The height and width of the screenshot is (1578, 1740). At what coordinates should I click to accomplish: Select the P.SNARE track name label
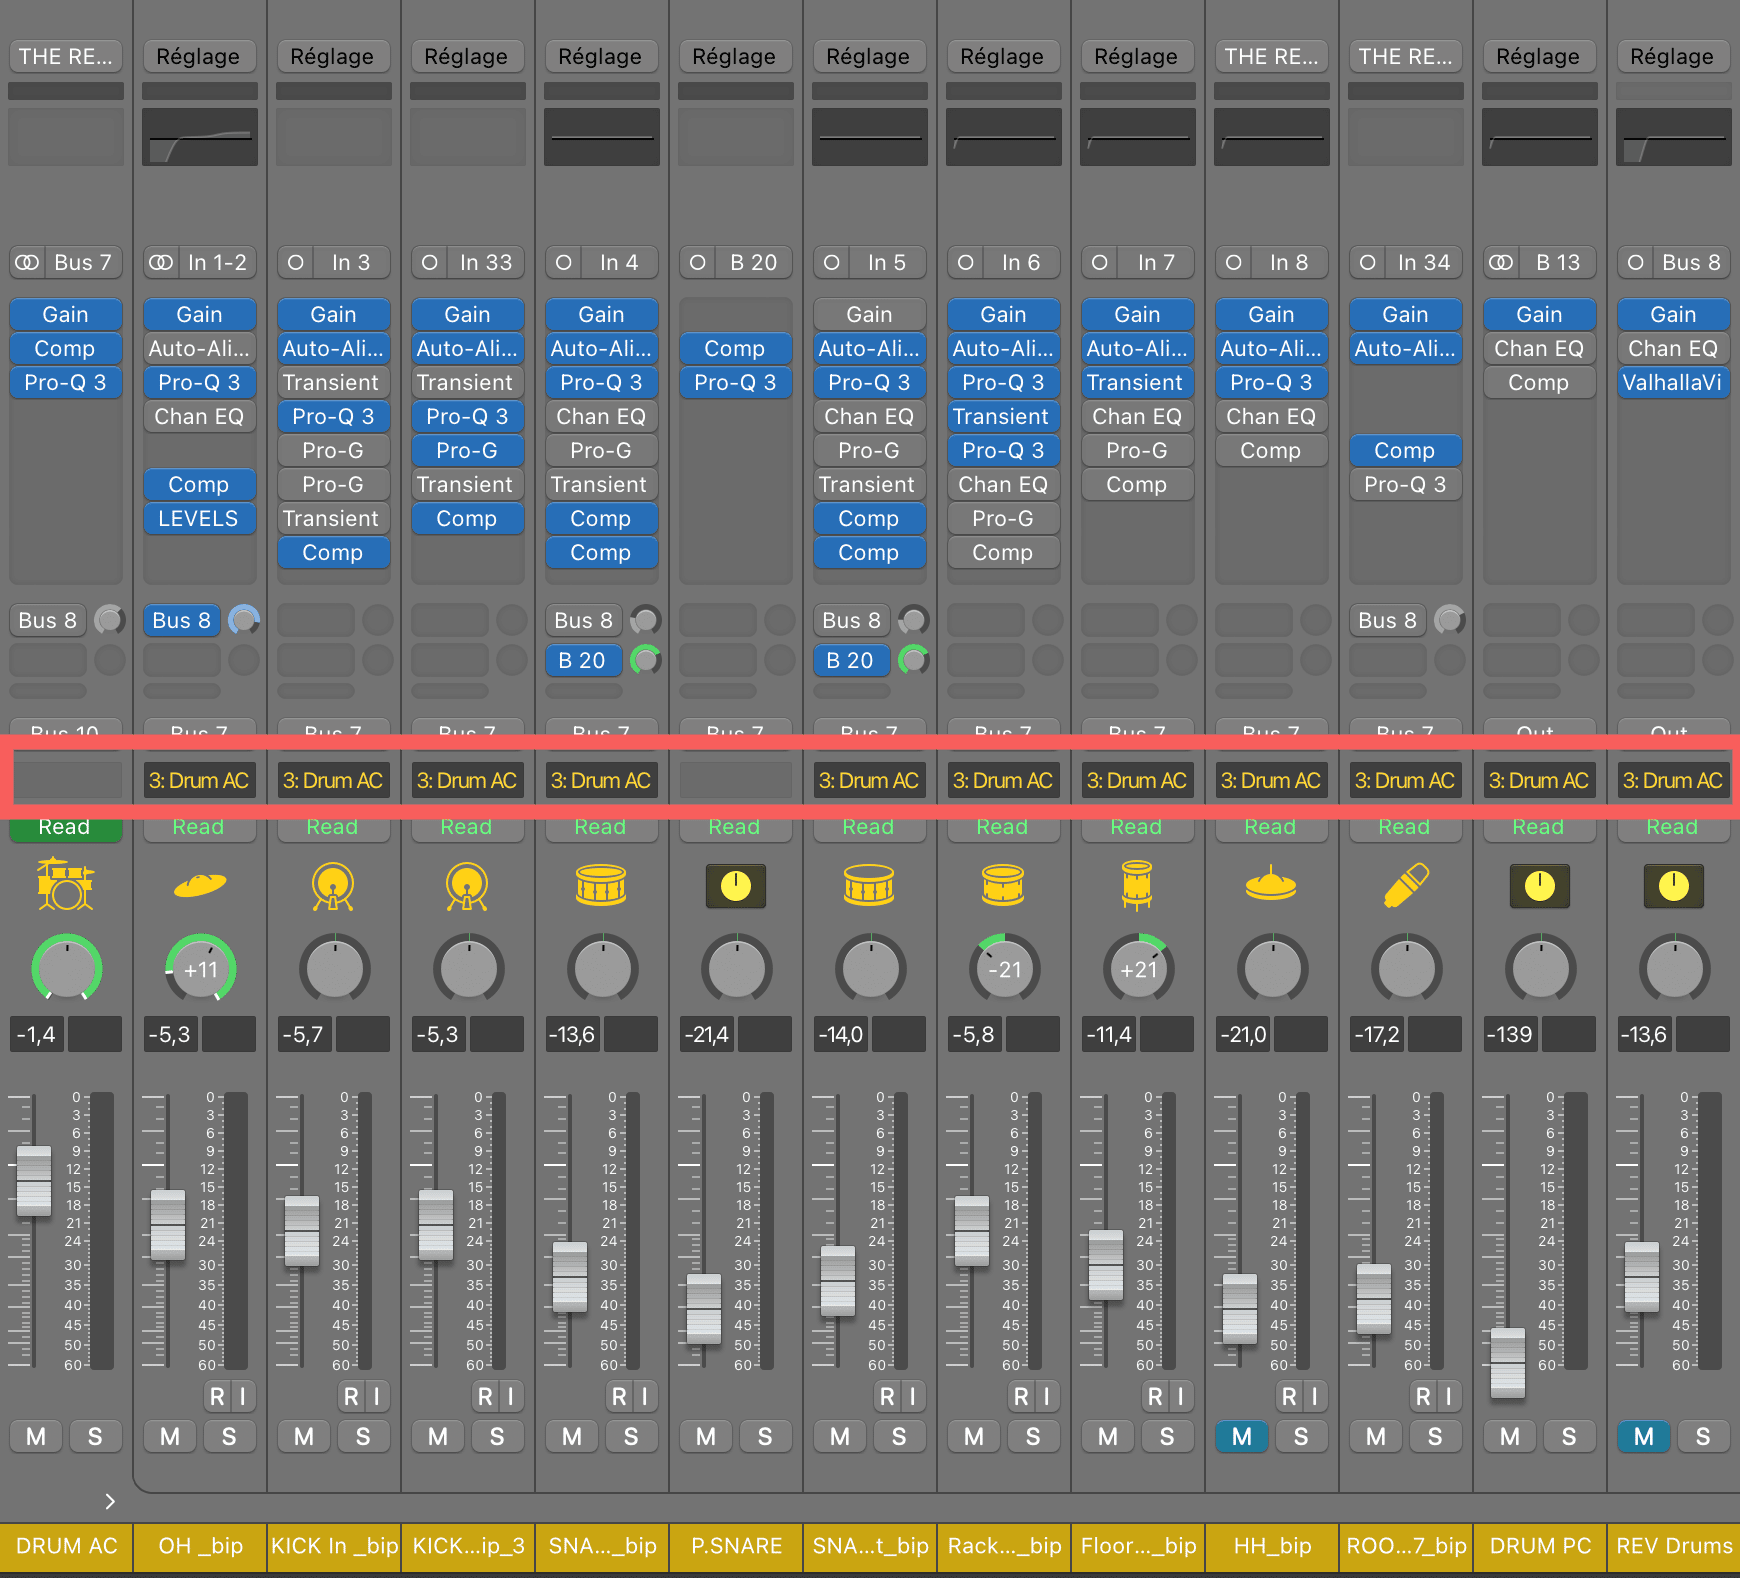pyautogui.click(x=736, y=1546)
